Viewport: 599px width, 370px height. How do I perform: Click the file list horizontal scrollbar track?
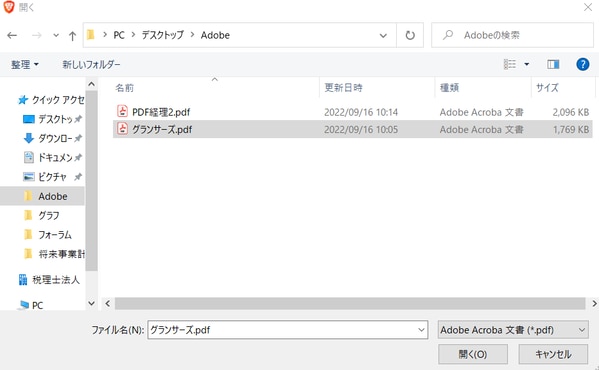[350, 304]
